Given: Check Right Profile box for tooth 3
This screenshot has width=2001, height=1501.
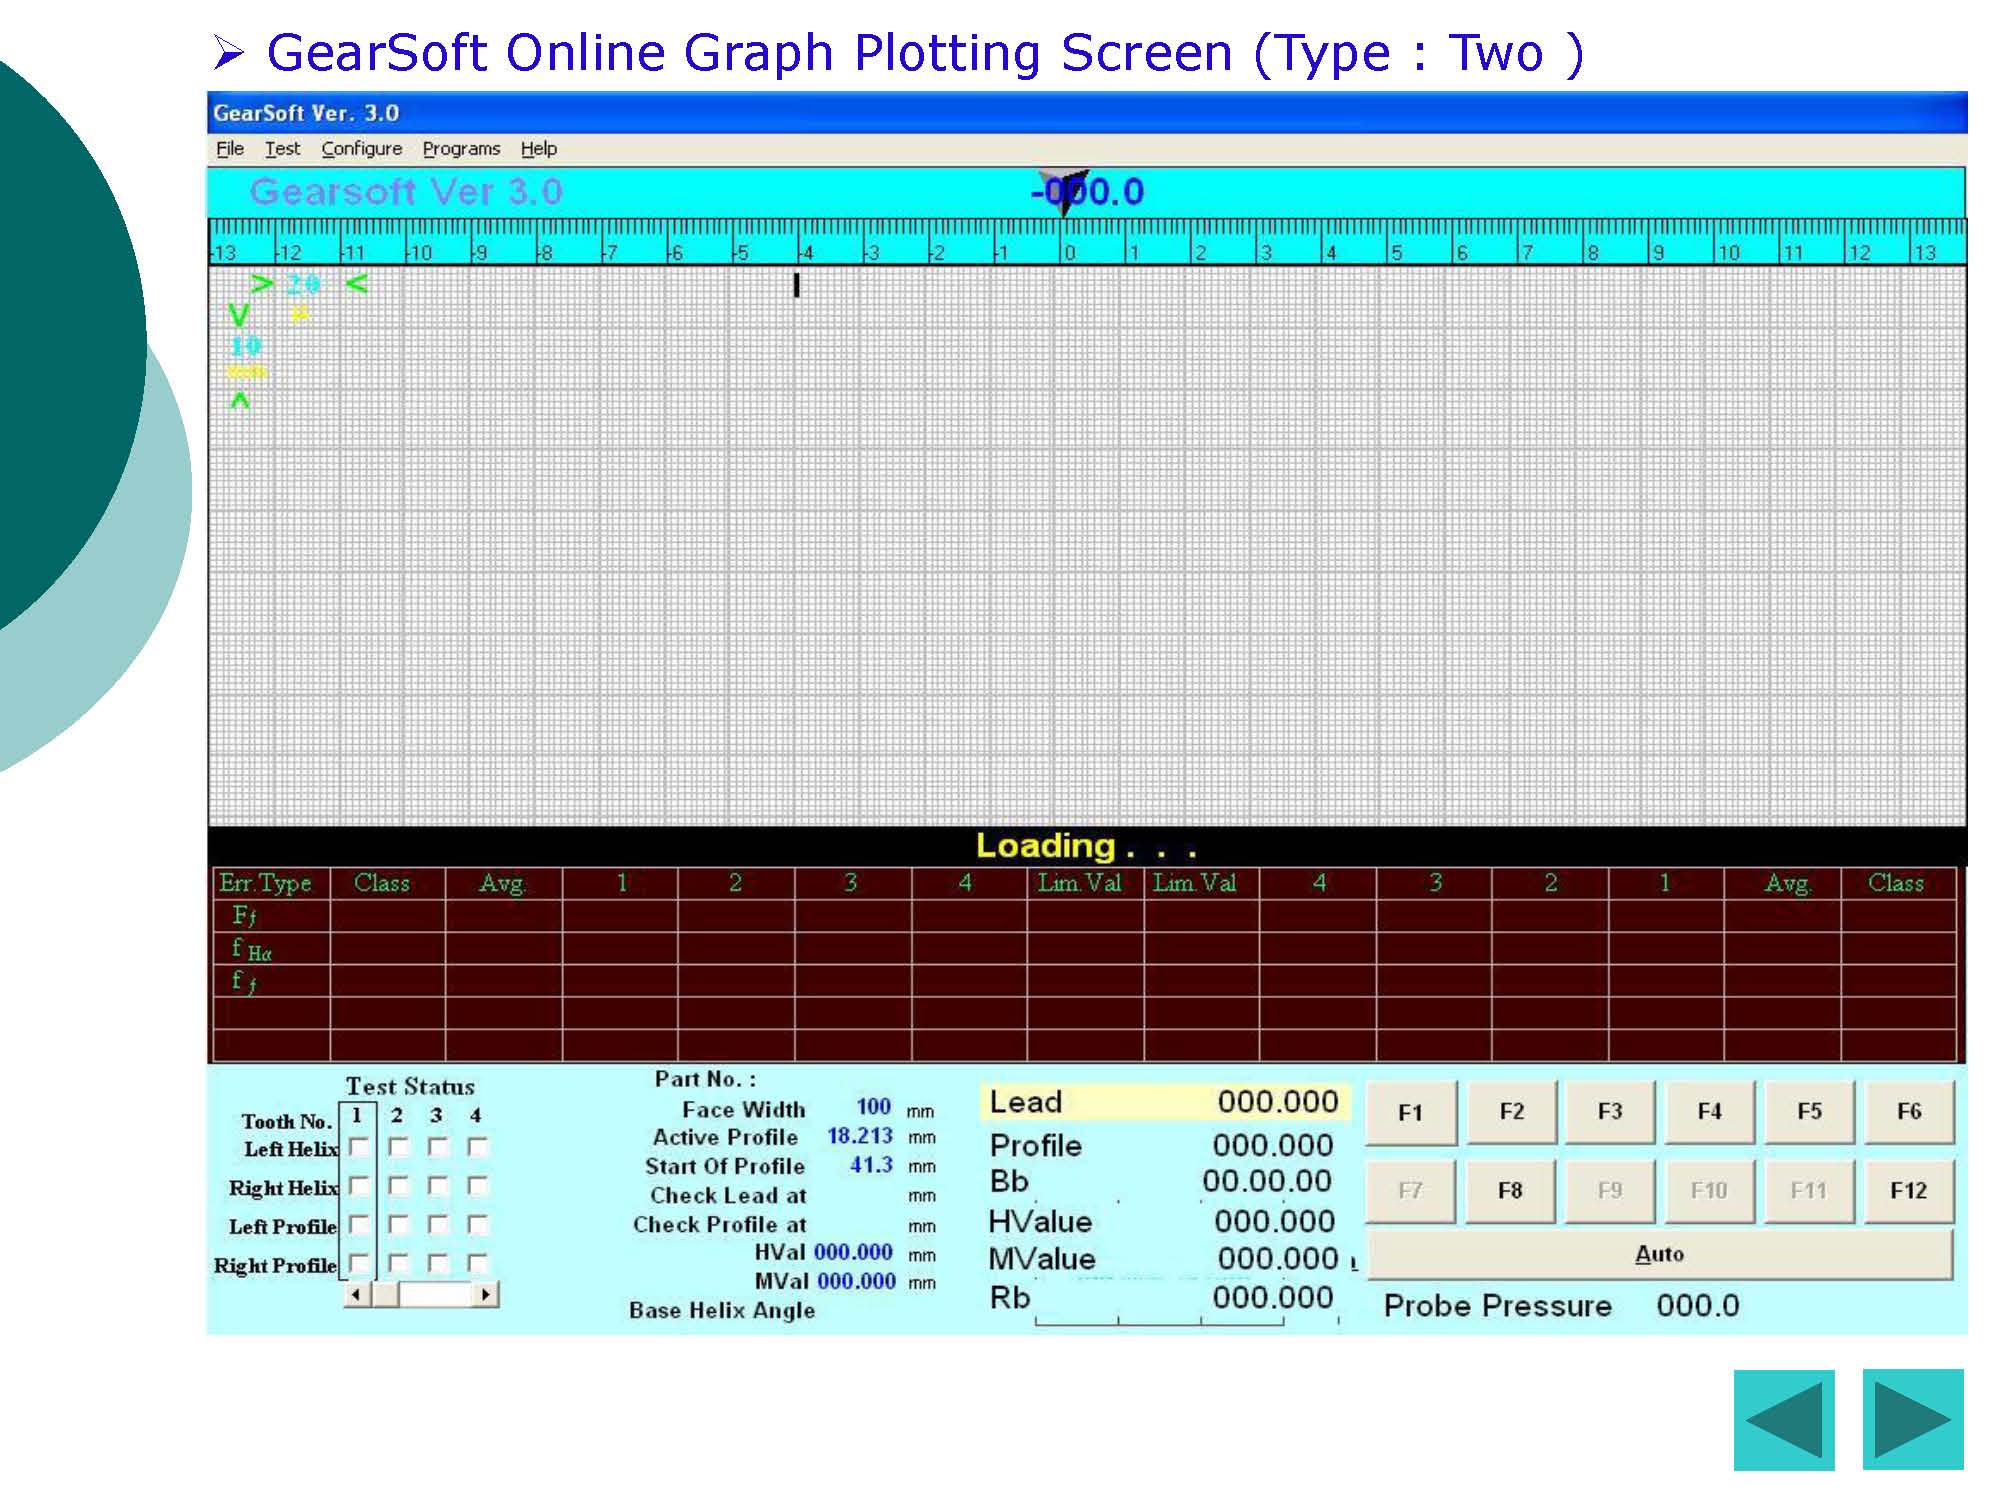Looking at the screenshot, I should pos(438,1264).
